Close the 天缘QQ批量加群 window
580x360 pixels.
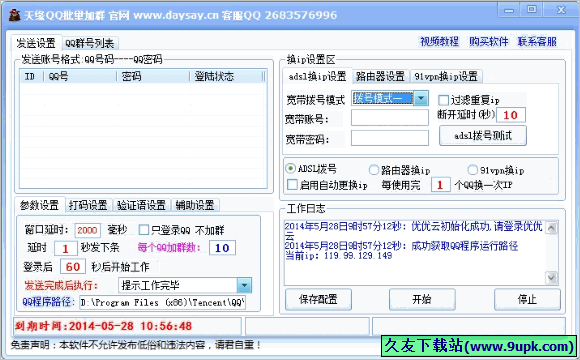pos(561,10)
